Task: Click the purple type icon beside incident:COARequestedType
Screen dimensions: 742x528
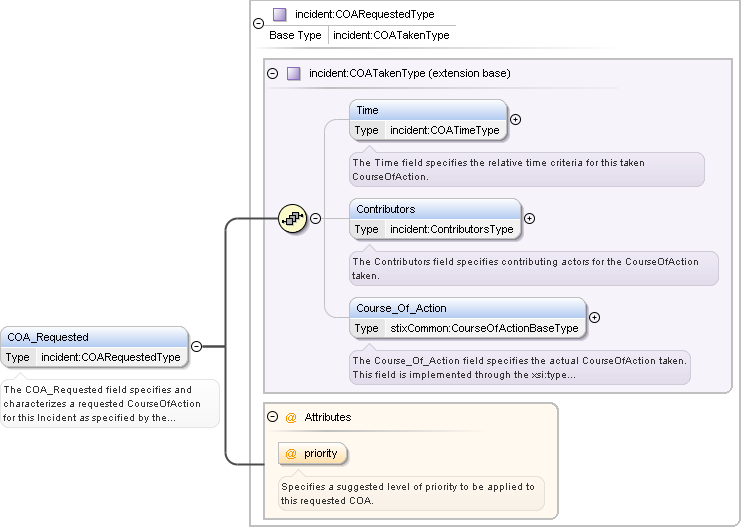Action: 280,15
